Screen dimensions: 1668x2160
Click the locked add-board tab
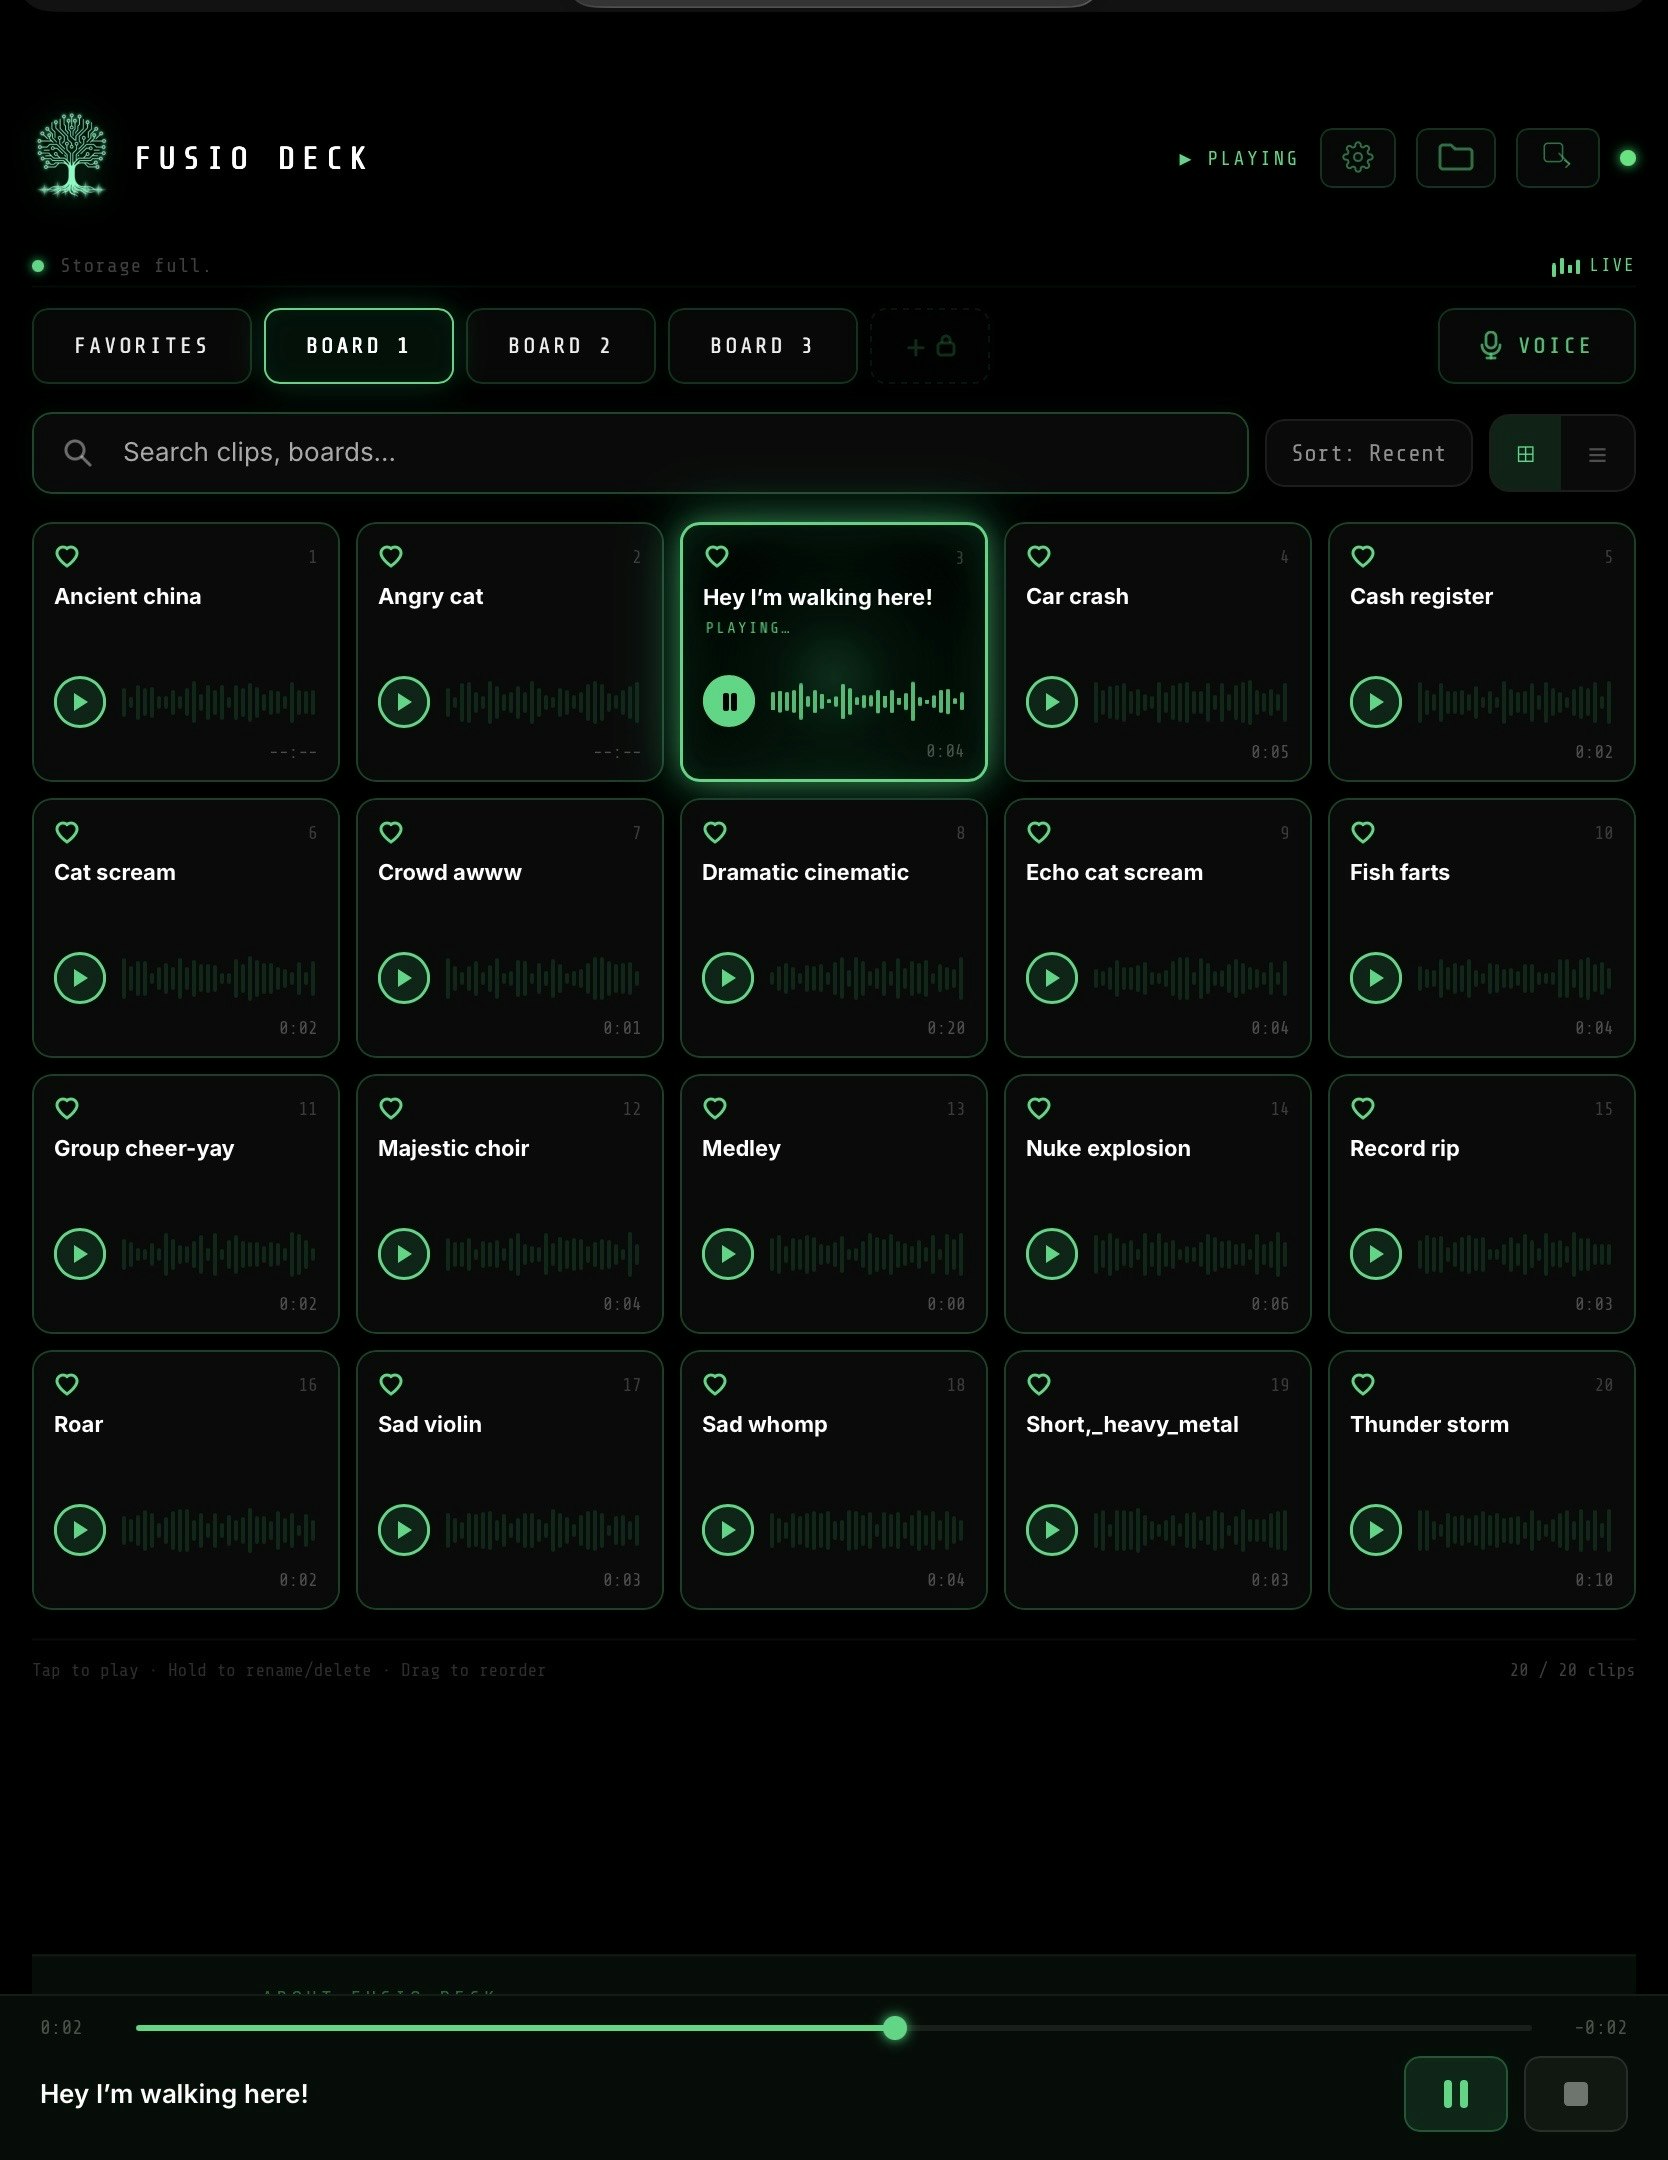pos(930,346)
